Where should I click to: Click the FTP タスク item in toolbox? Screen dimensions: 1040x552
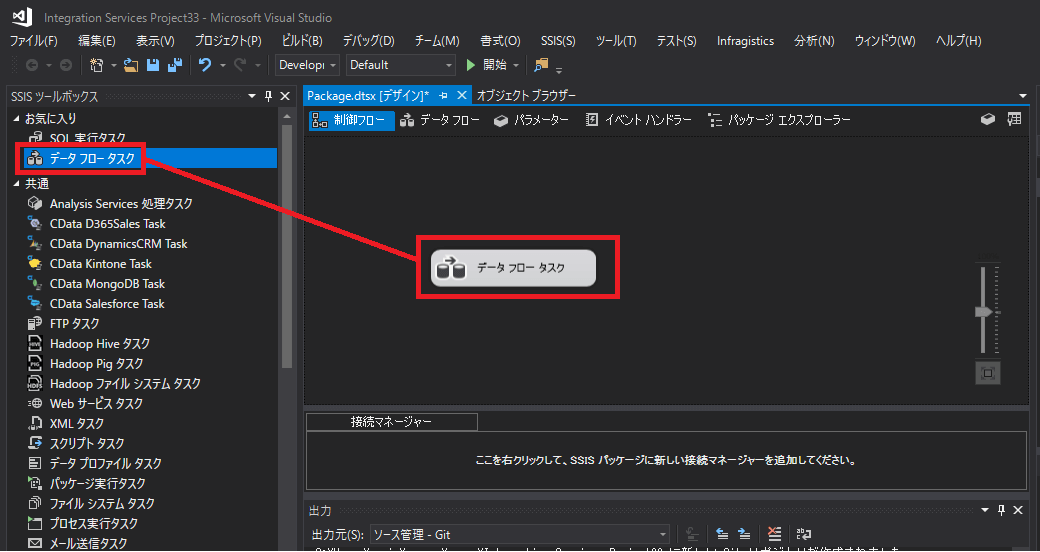pos(74,324)
